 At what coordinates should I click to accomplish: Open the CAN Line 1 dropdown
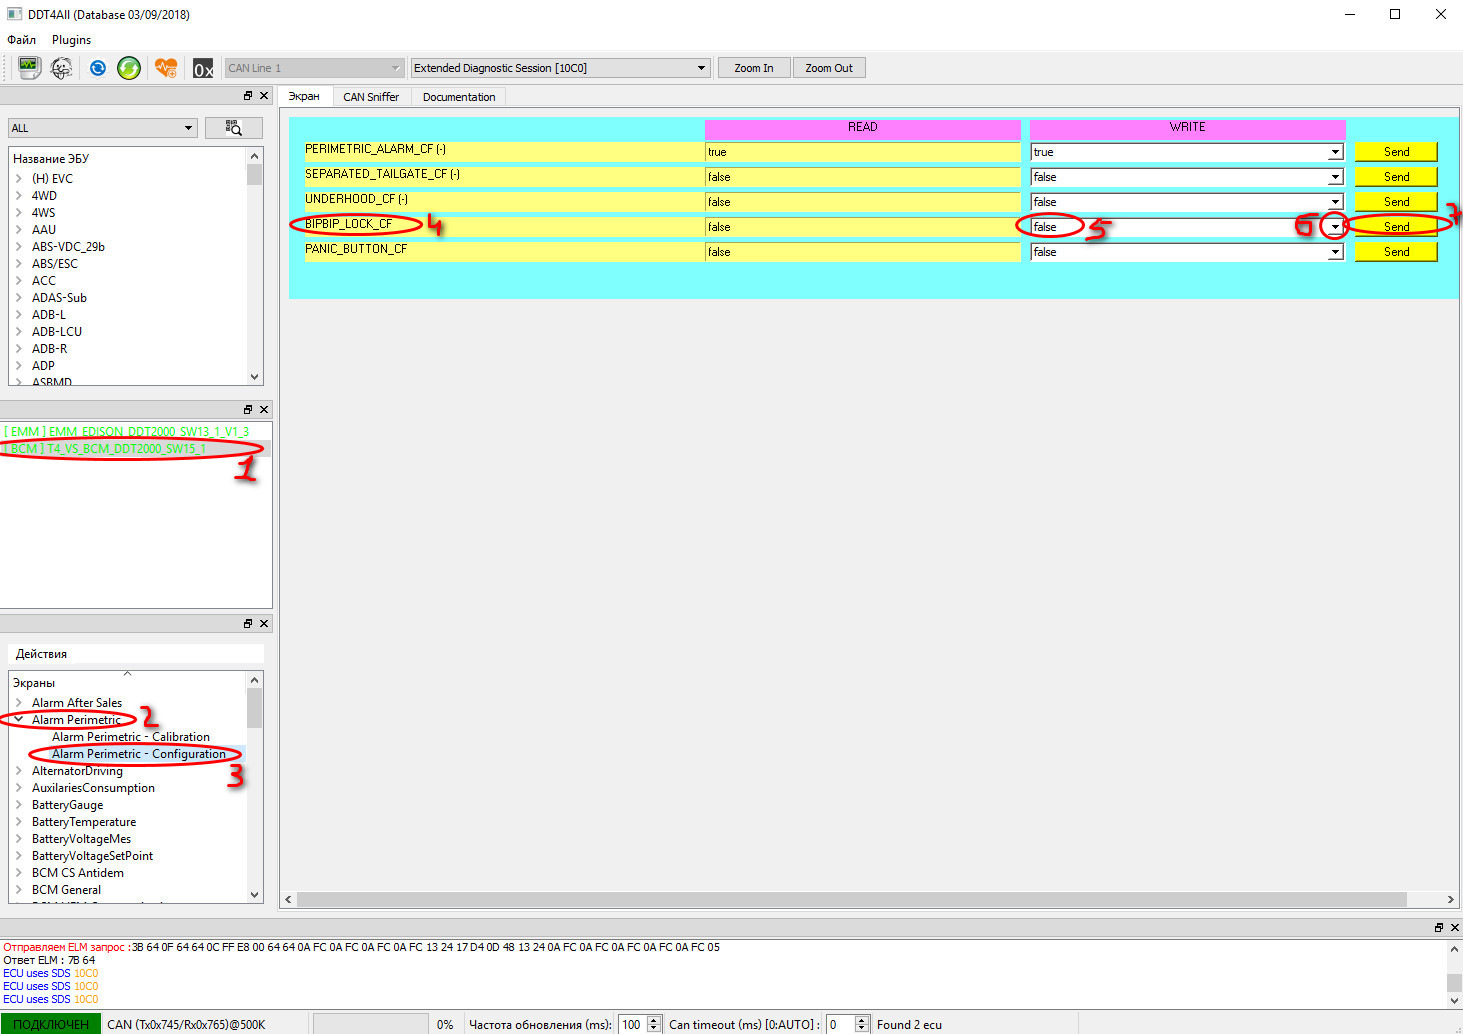(x=315, y=68)
